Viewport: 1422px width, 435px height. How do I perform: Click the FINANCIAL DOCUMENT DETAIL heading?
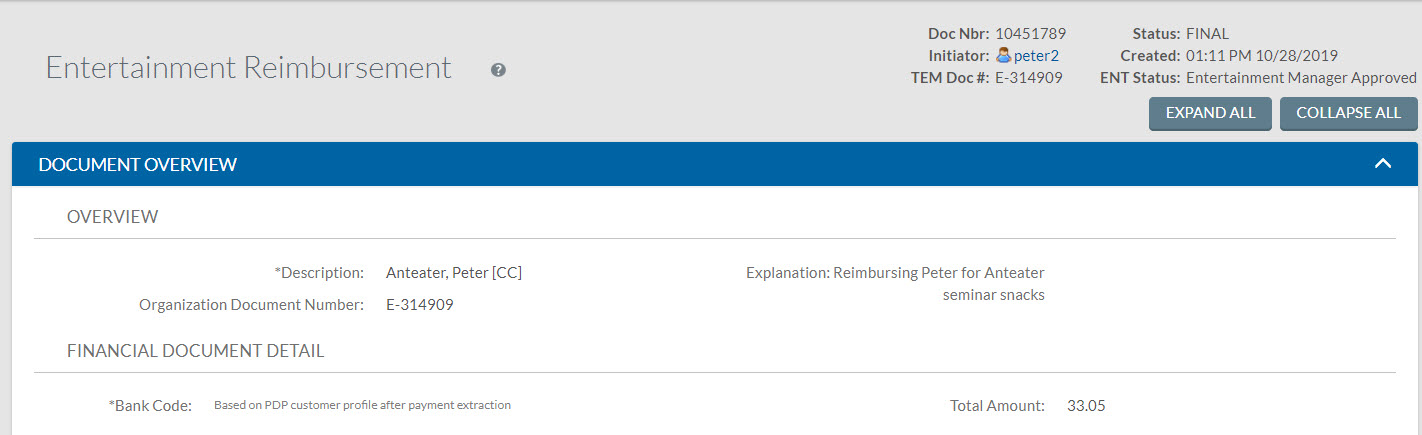[196, 351]
